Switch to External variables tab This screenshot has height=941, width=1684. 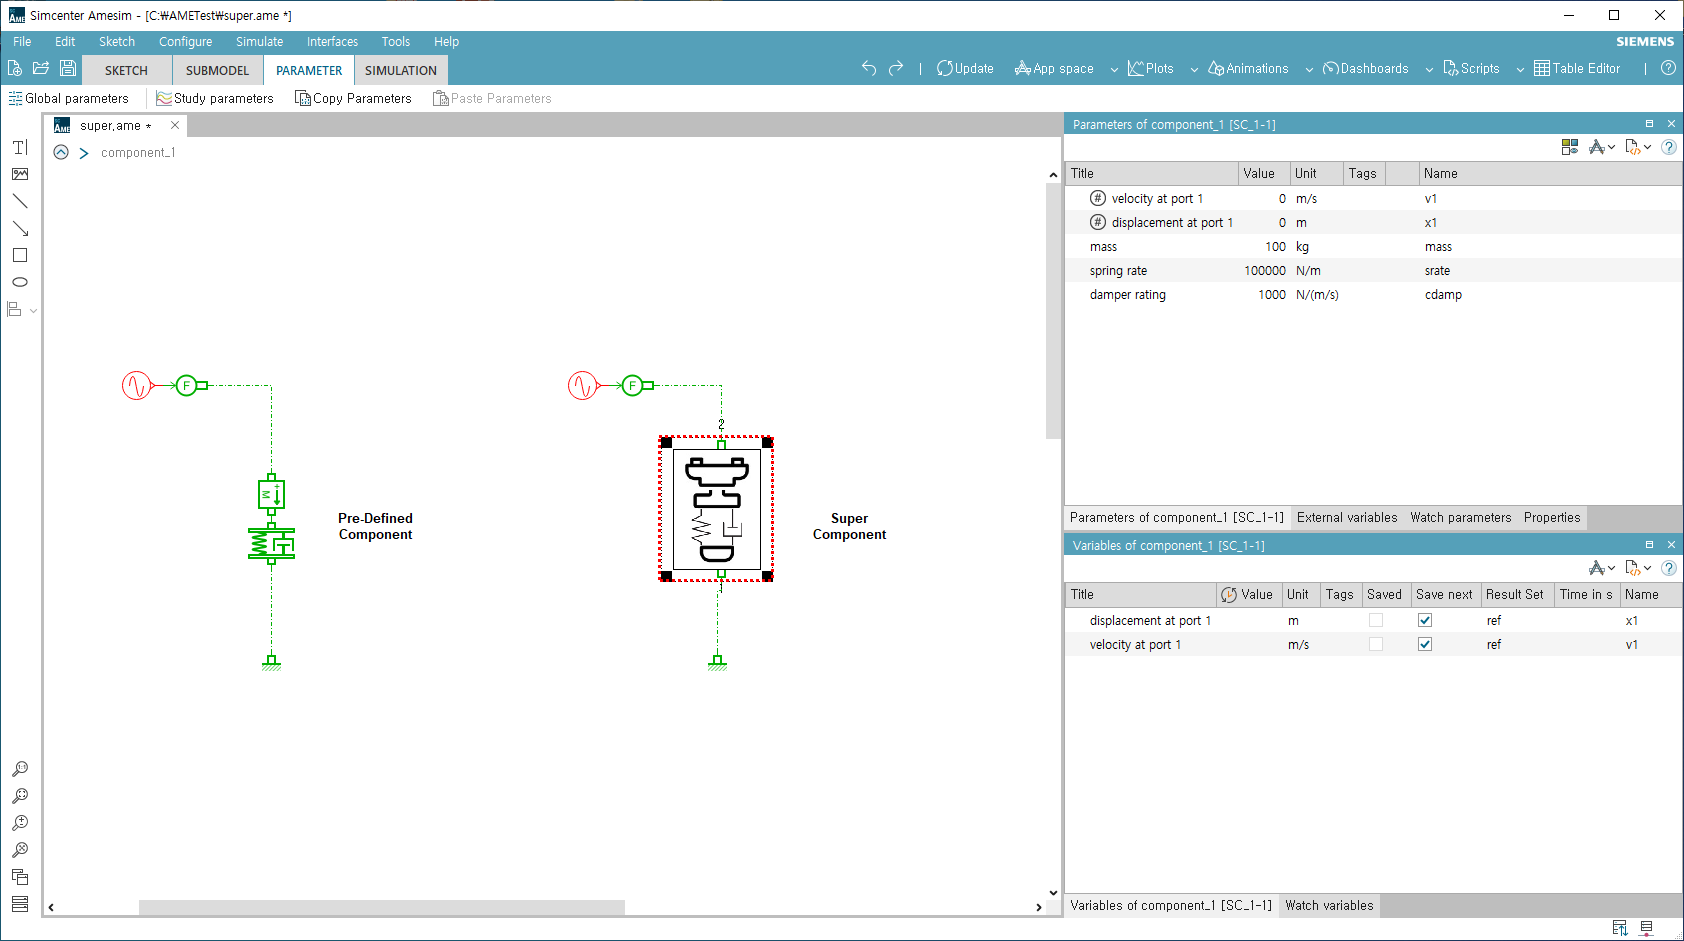[x=1347, y=517]
